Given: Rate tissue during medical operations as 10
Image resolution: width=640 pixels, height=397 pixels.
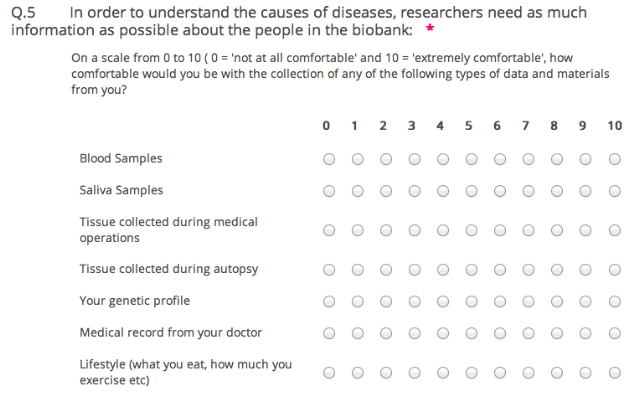Looking at the screenshot, I should click(615, 231).
